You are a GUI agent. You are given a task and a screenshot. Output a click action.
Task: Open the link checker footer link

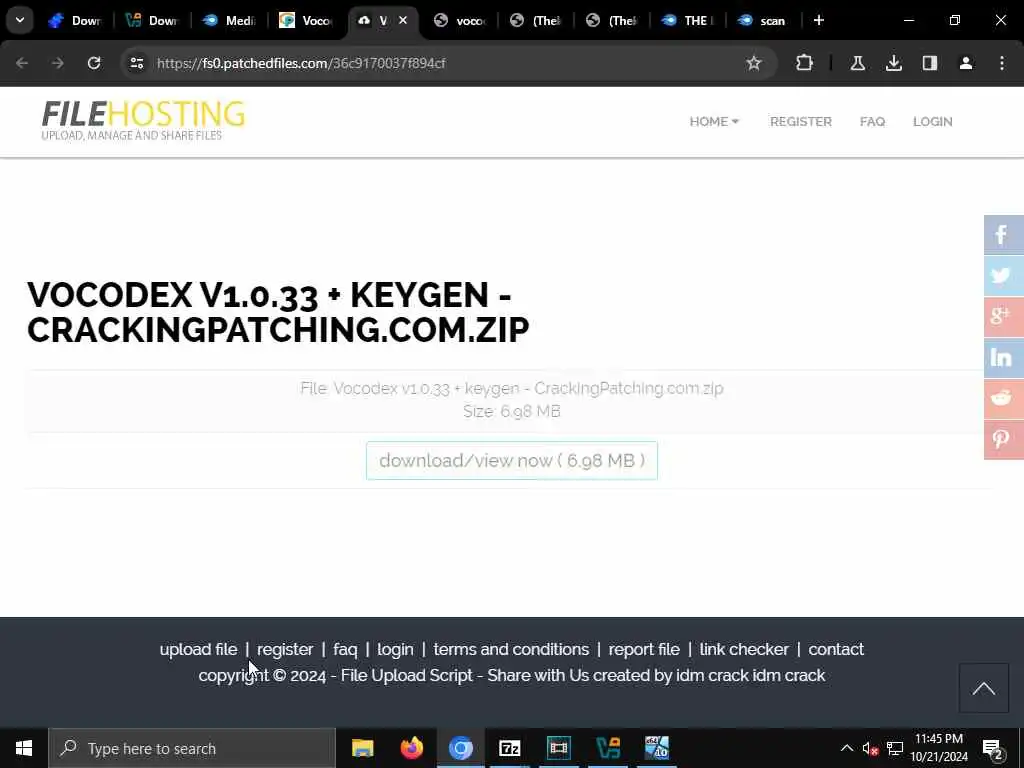point(744,649)
